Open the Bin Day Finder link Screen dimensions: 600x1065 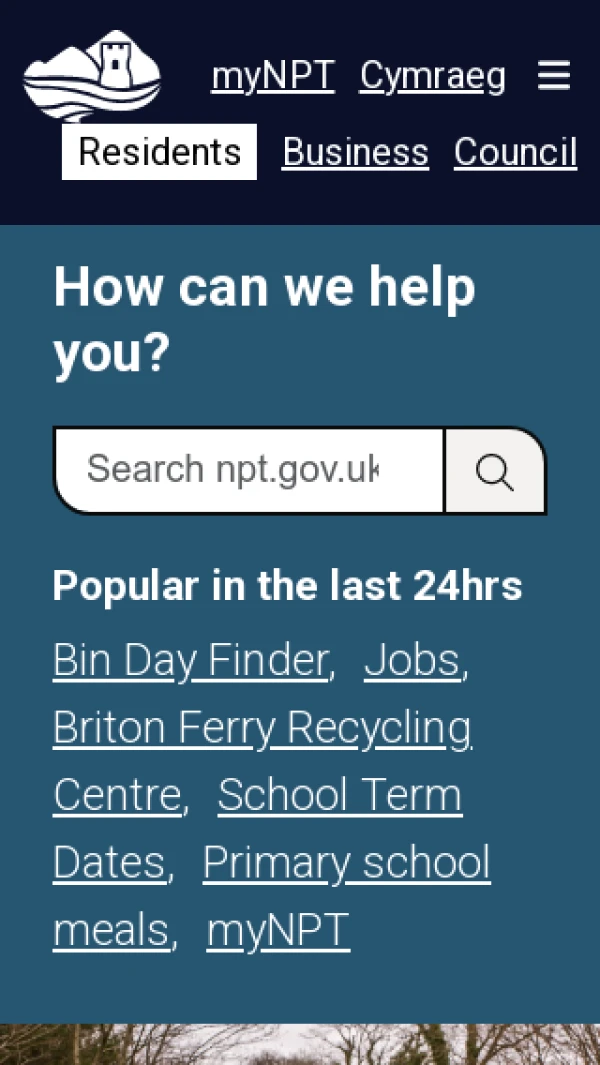pyautogui.click(x=190, y=660)
